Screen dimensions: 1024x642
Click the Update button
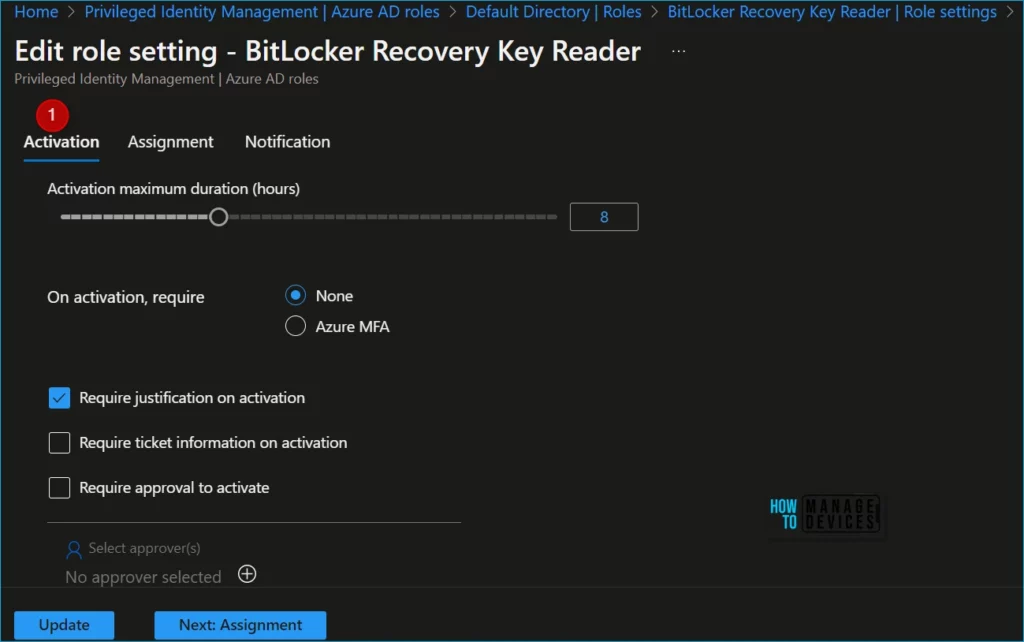(x=64, y=625)
